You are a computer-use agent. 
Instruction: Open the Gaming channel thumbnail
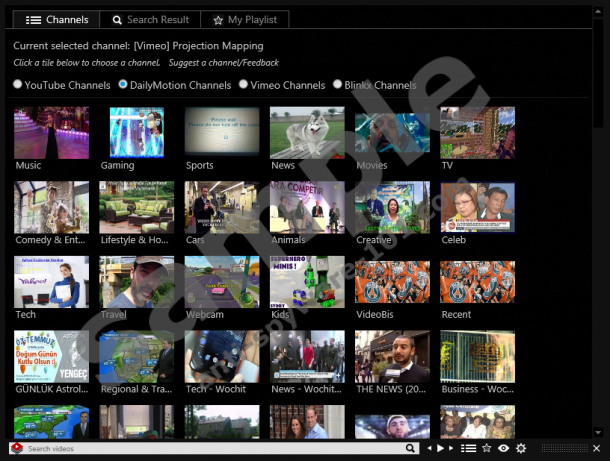(136, 133)
